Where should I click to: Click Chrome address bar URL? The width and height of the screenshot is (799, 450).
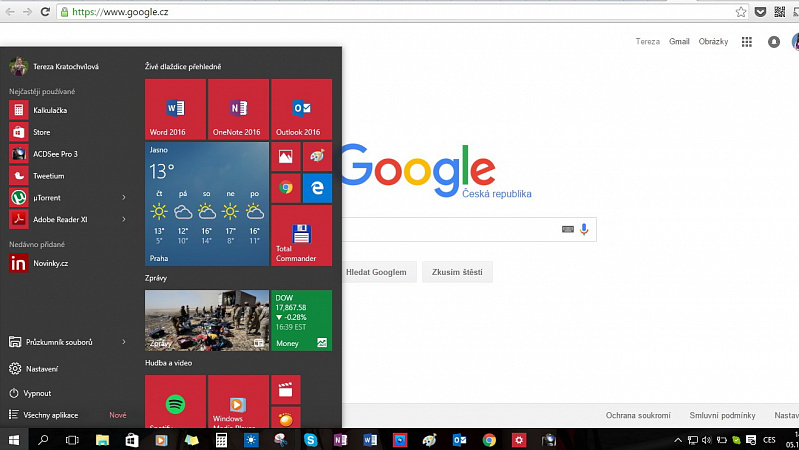120,12
